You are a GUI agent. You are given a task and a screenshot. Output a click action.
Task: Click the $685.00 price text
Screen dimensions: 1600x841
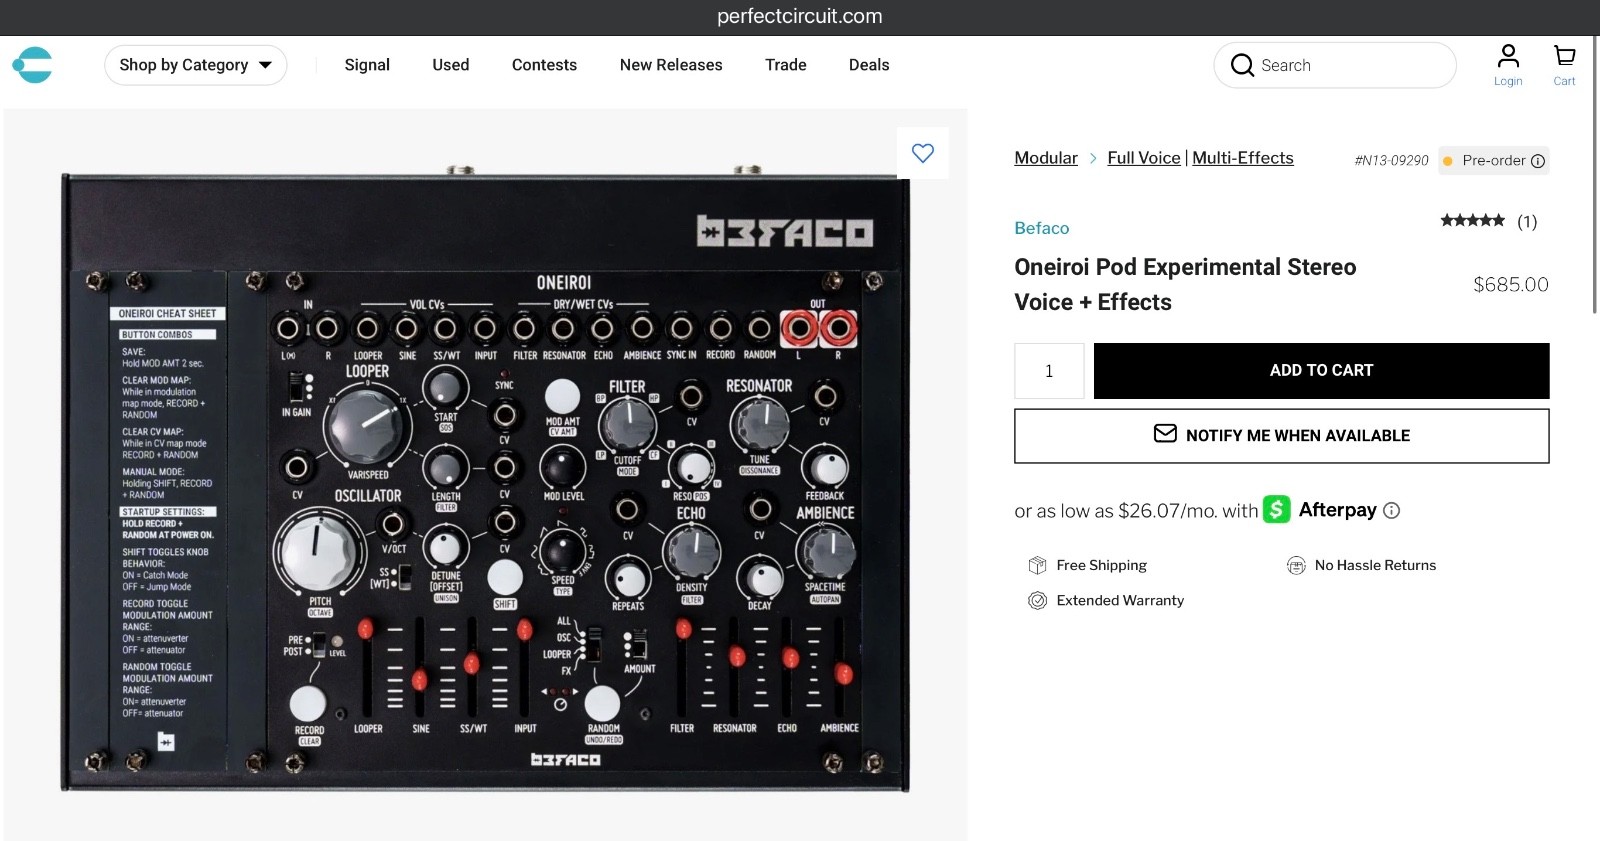pyautogui.click(x=1510, y=285)
